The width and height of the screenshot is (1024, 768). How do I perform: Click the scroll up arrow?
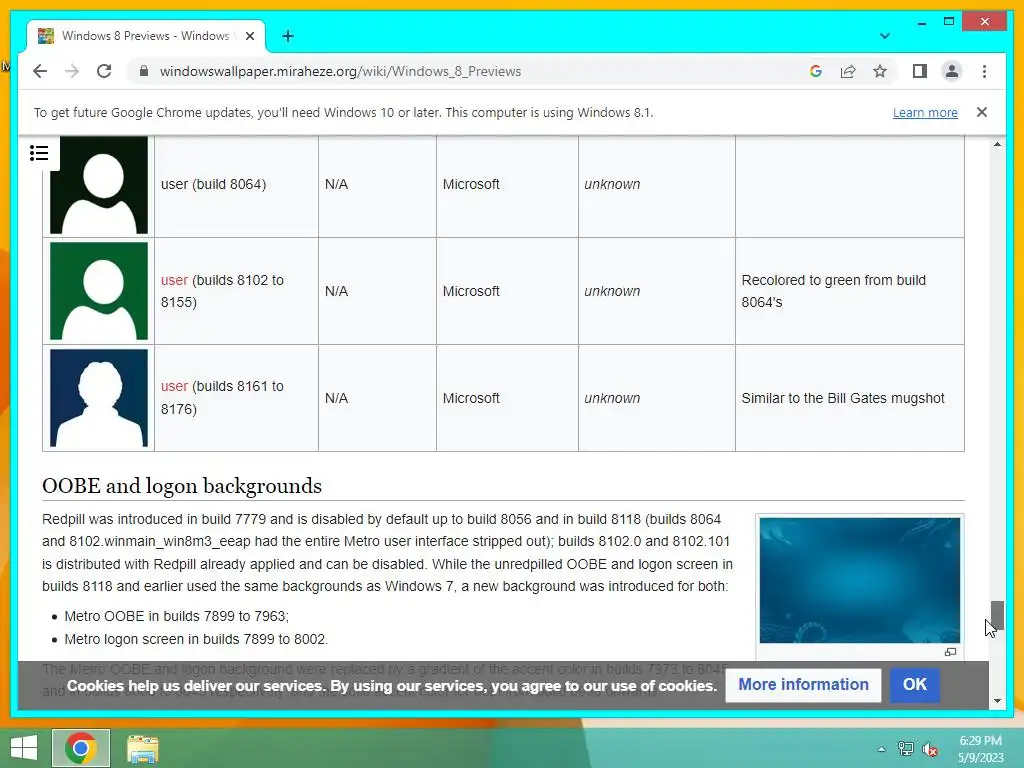997,144
